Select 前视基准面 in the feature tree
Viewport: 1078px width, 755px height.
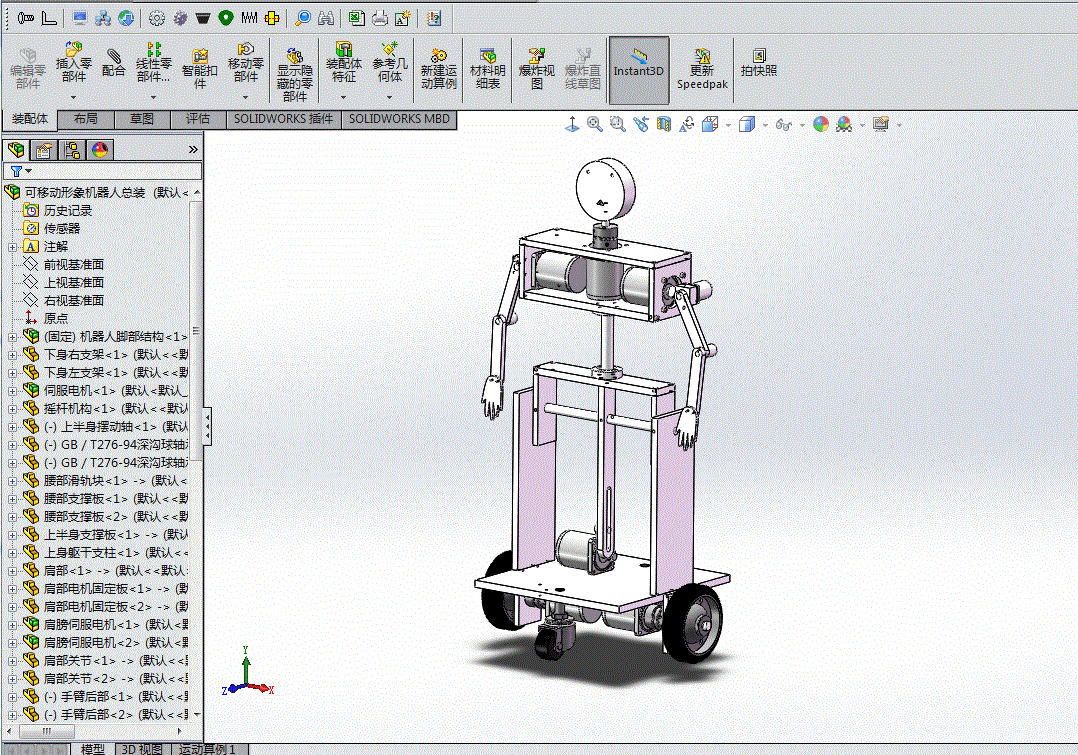tap(73, 264)
